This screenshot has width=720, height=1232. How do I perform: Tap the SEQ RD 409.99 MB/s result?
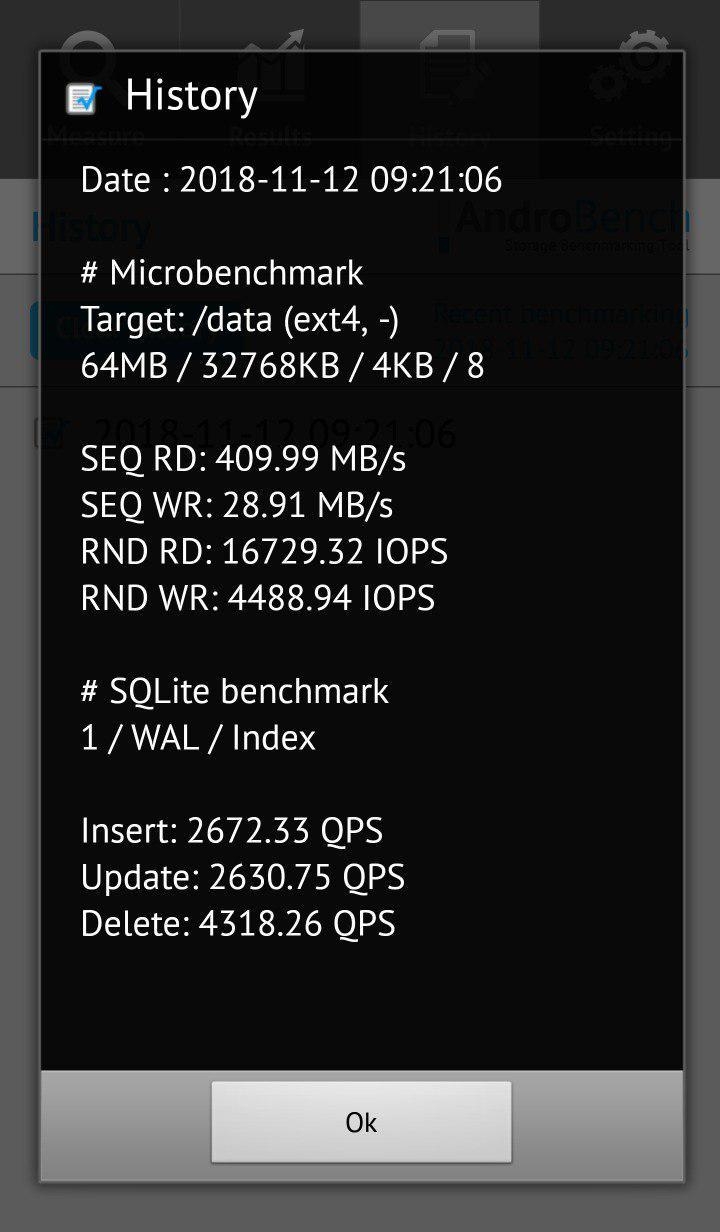(243, 460)
